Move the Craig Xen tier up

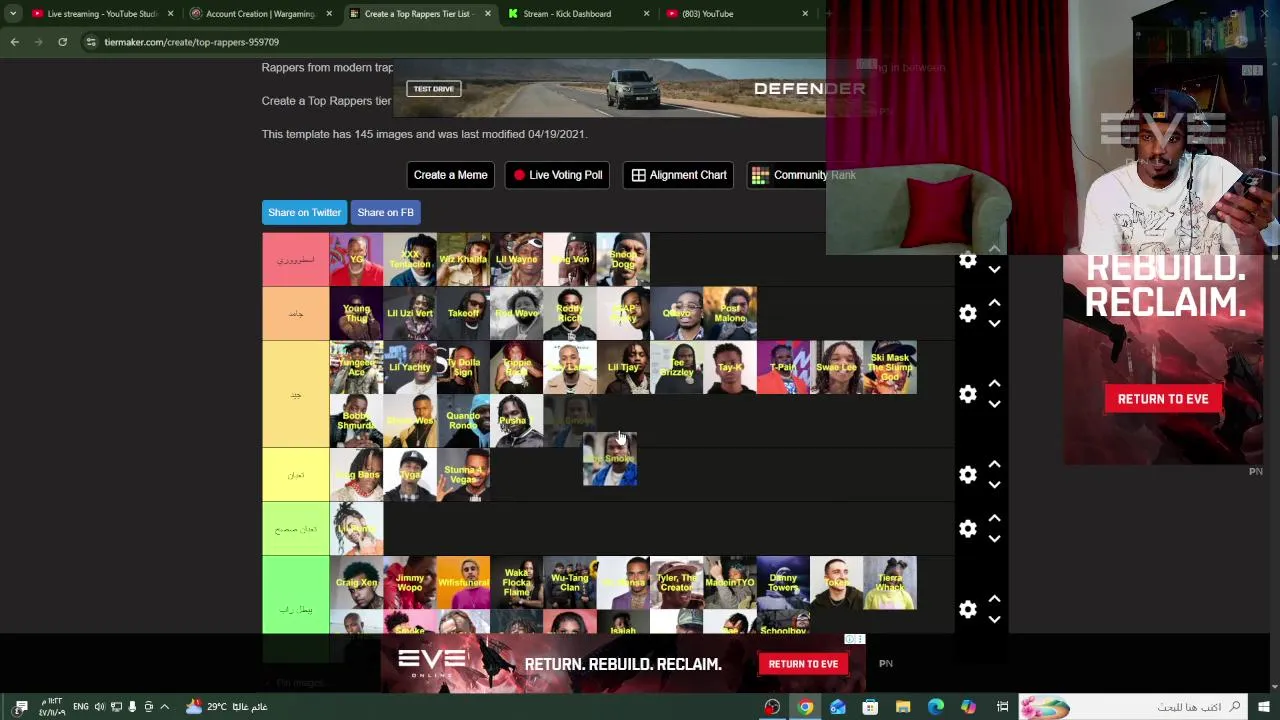(x=994, y=599)
